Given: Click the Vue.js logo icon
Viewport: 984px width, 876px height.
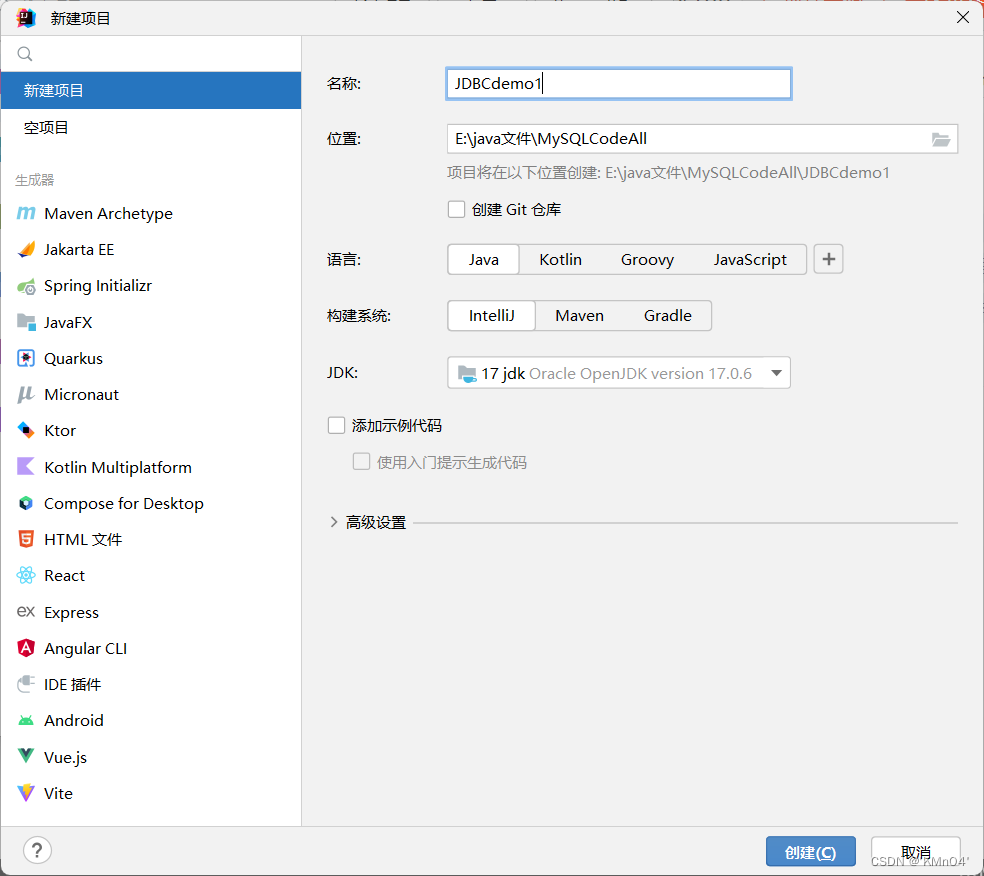Looking at the screenshot, I should [x=26, y=756].
